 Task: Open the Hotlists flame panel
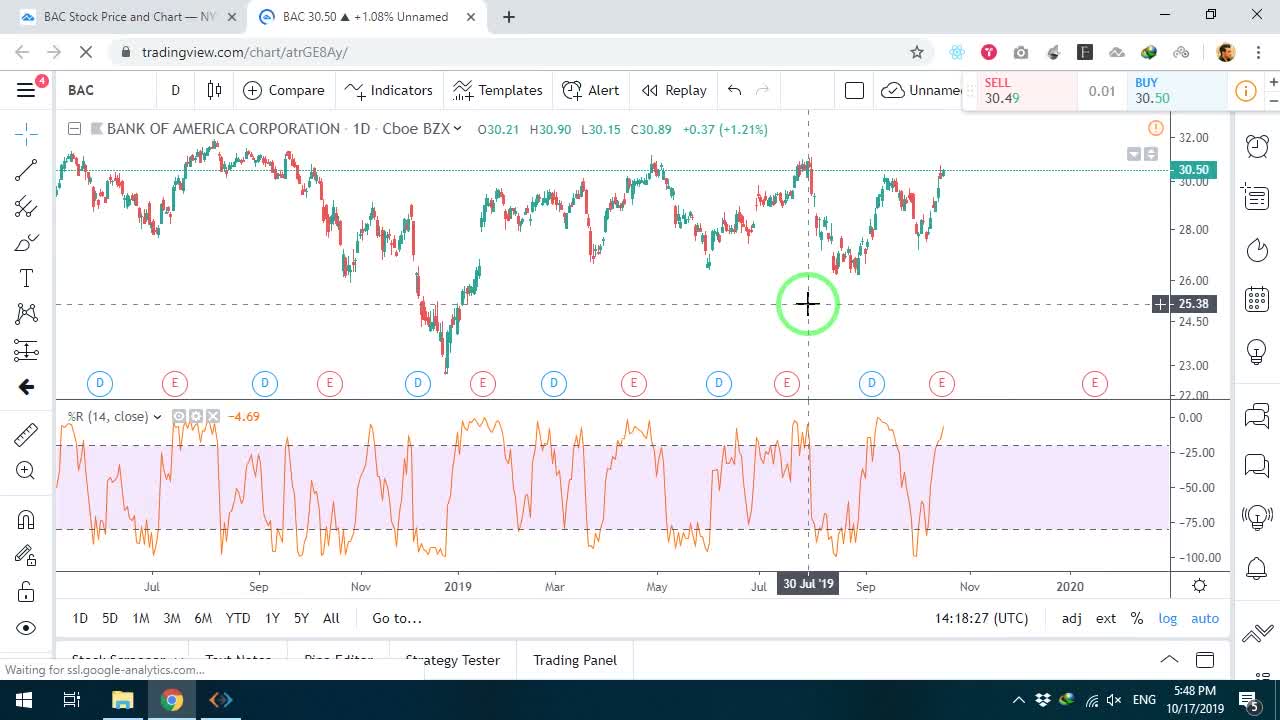[x=1257, y=249]
